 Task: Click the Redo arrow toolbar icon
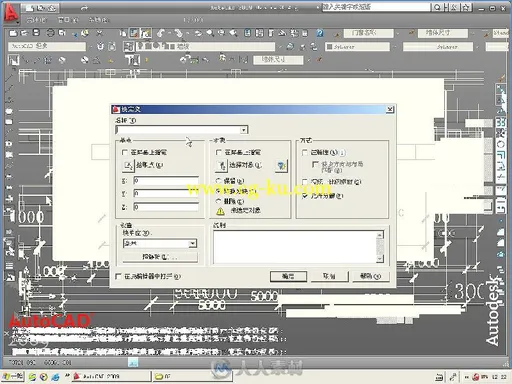[179, 33]
